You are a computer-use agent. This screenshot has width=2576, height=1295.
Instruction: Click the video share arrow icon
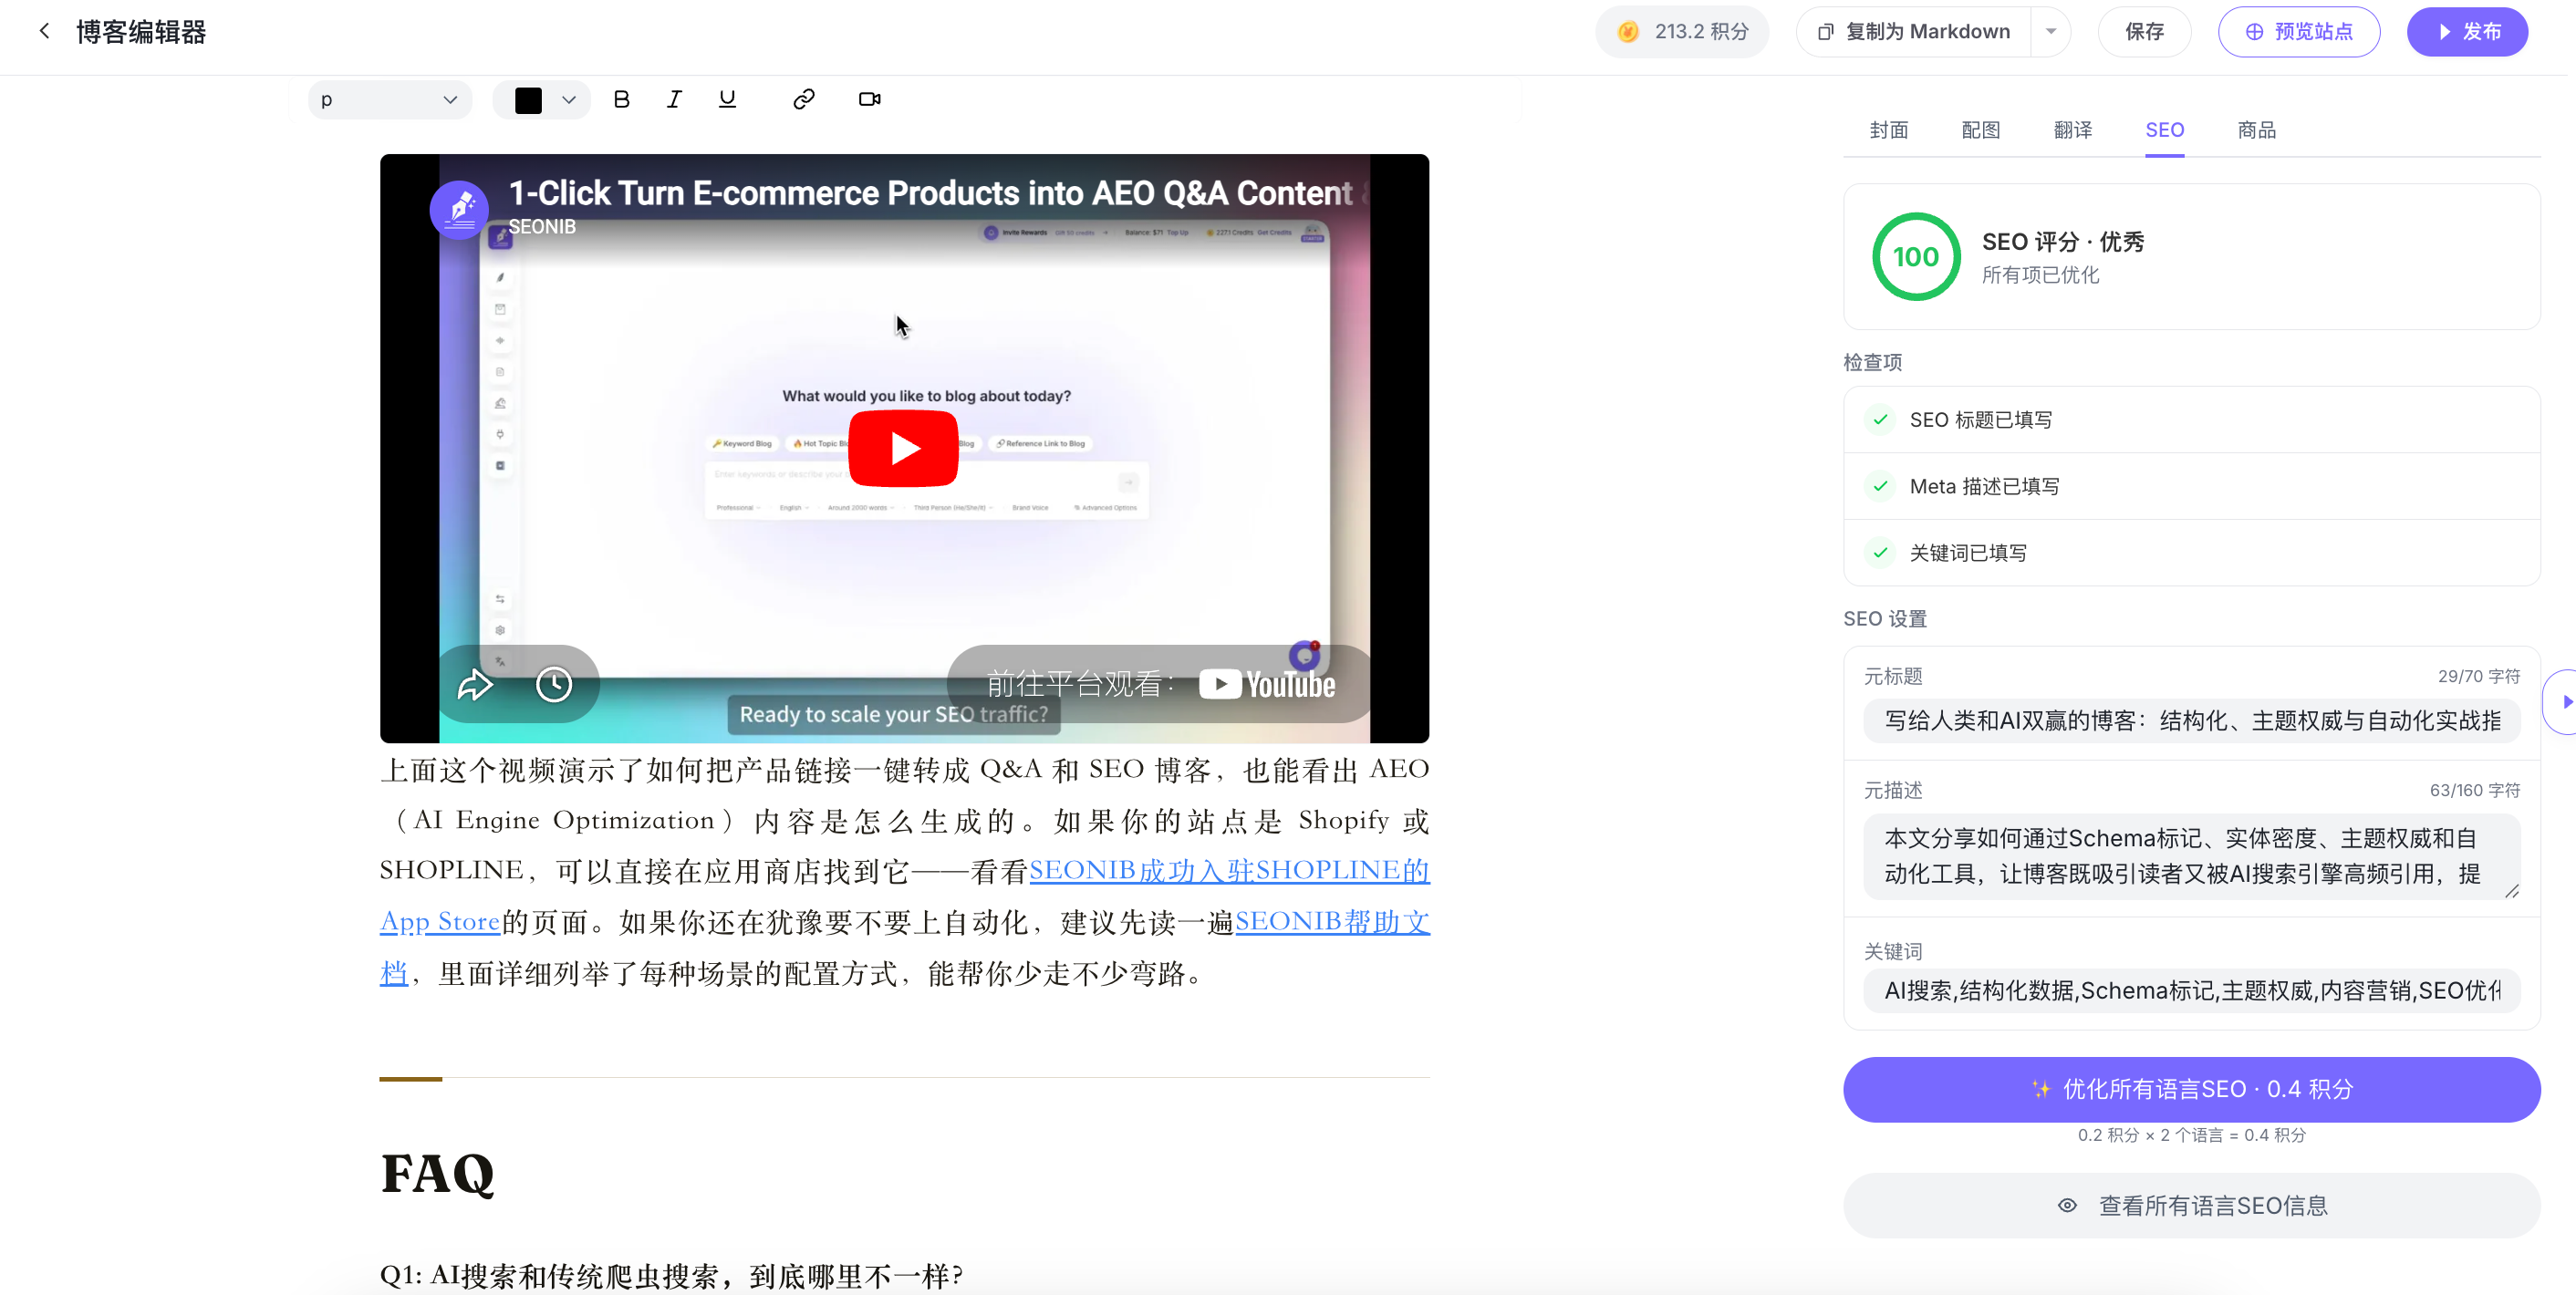(475, 685)
